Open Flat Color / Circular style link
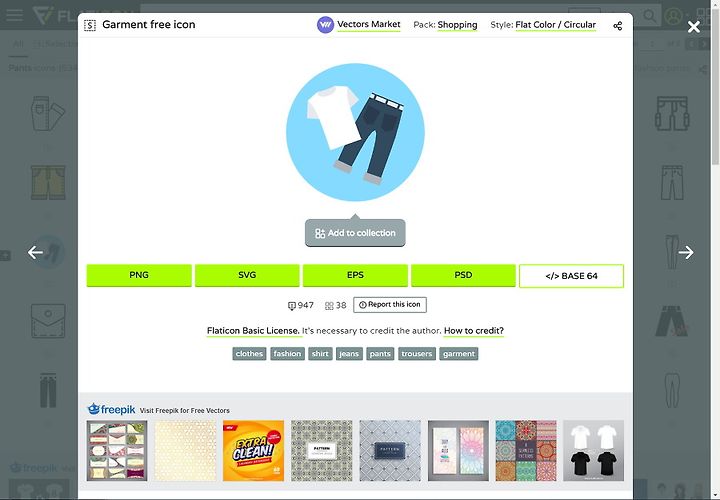This screenshot has width=720, height=500. [x=556, y=25]
